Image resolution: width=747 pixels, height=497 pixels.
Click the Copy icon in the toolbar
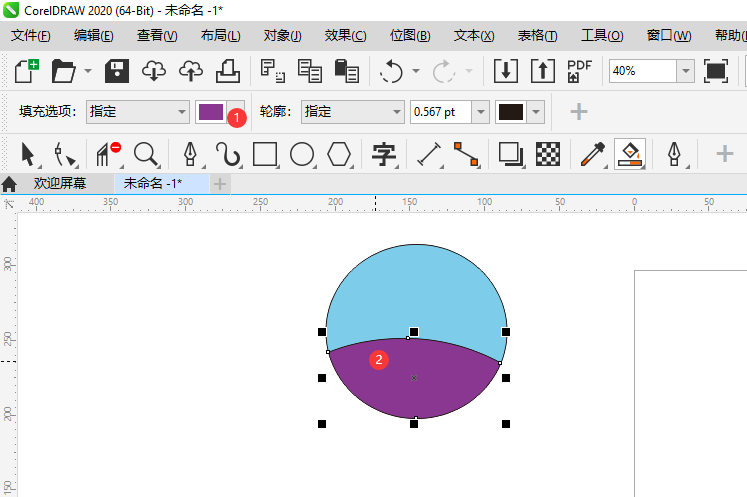click(x=310, y=71)
